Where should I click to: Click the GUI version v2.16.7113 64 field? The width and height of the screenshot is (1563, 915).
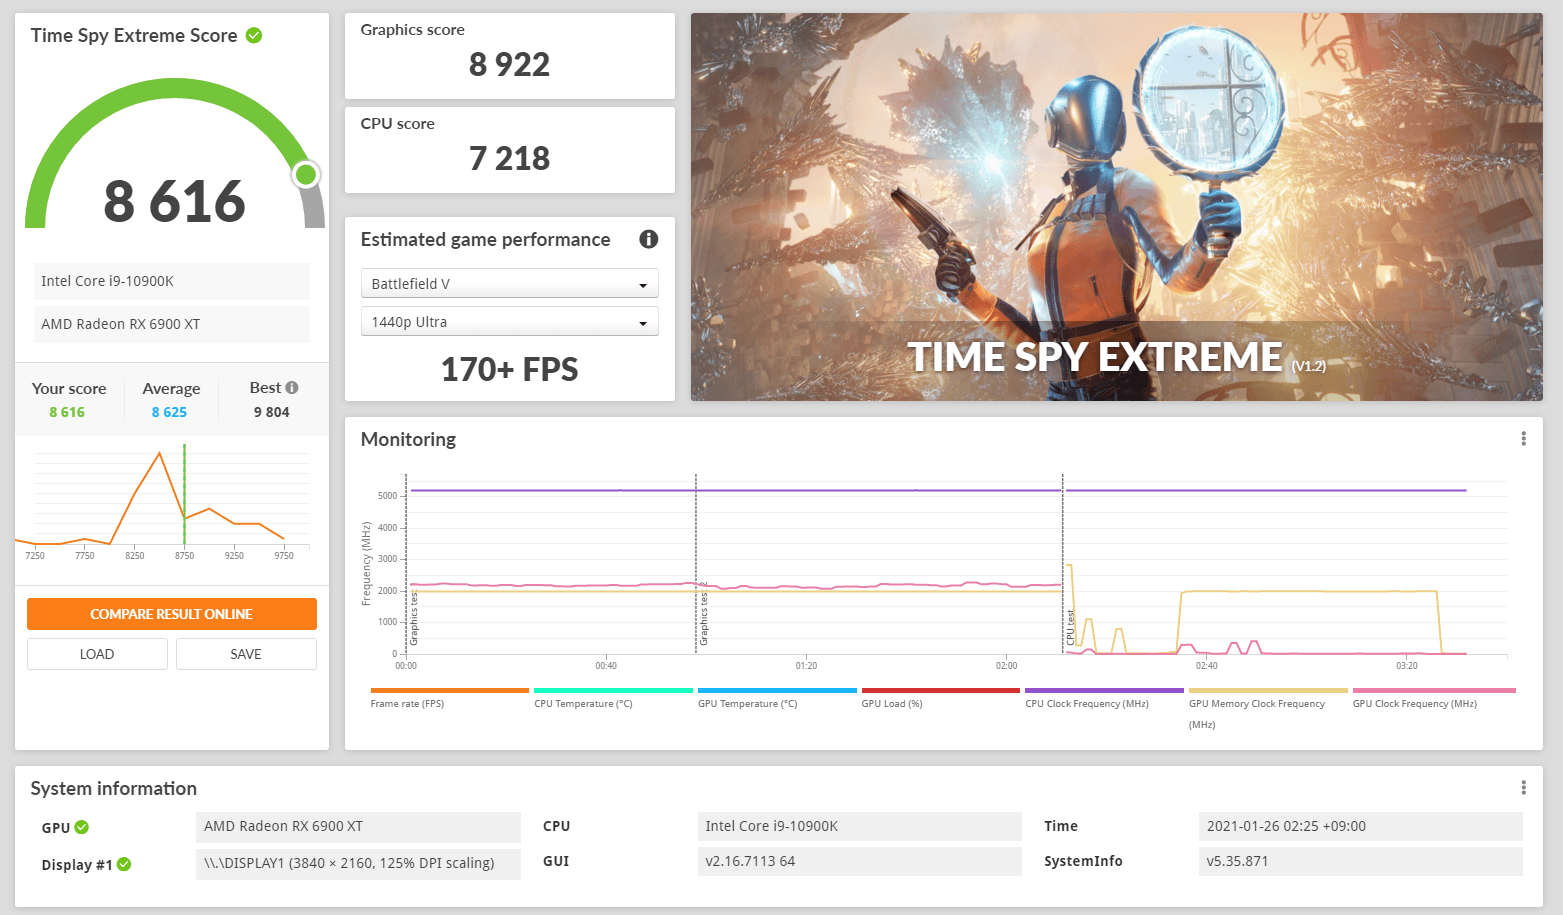point(859,861)
